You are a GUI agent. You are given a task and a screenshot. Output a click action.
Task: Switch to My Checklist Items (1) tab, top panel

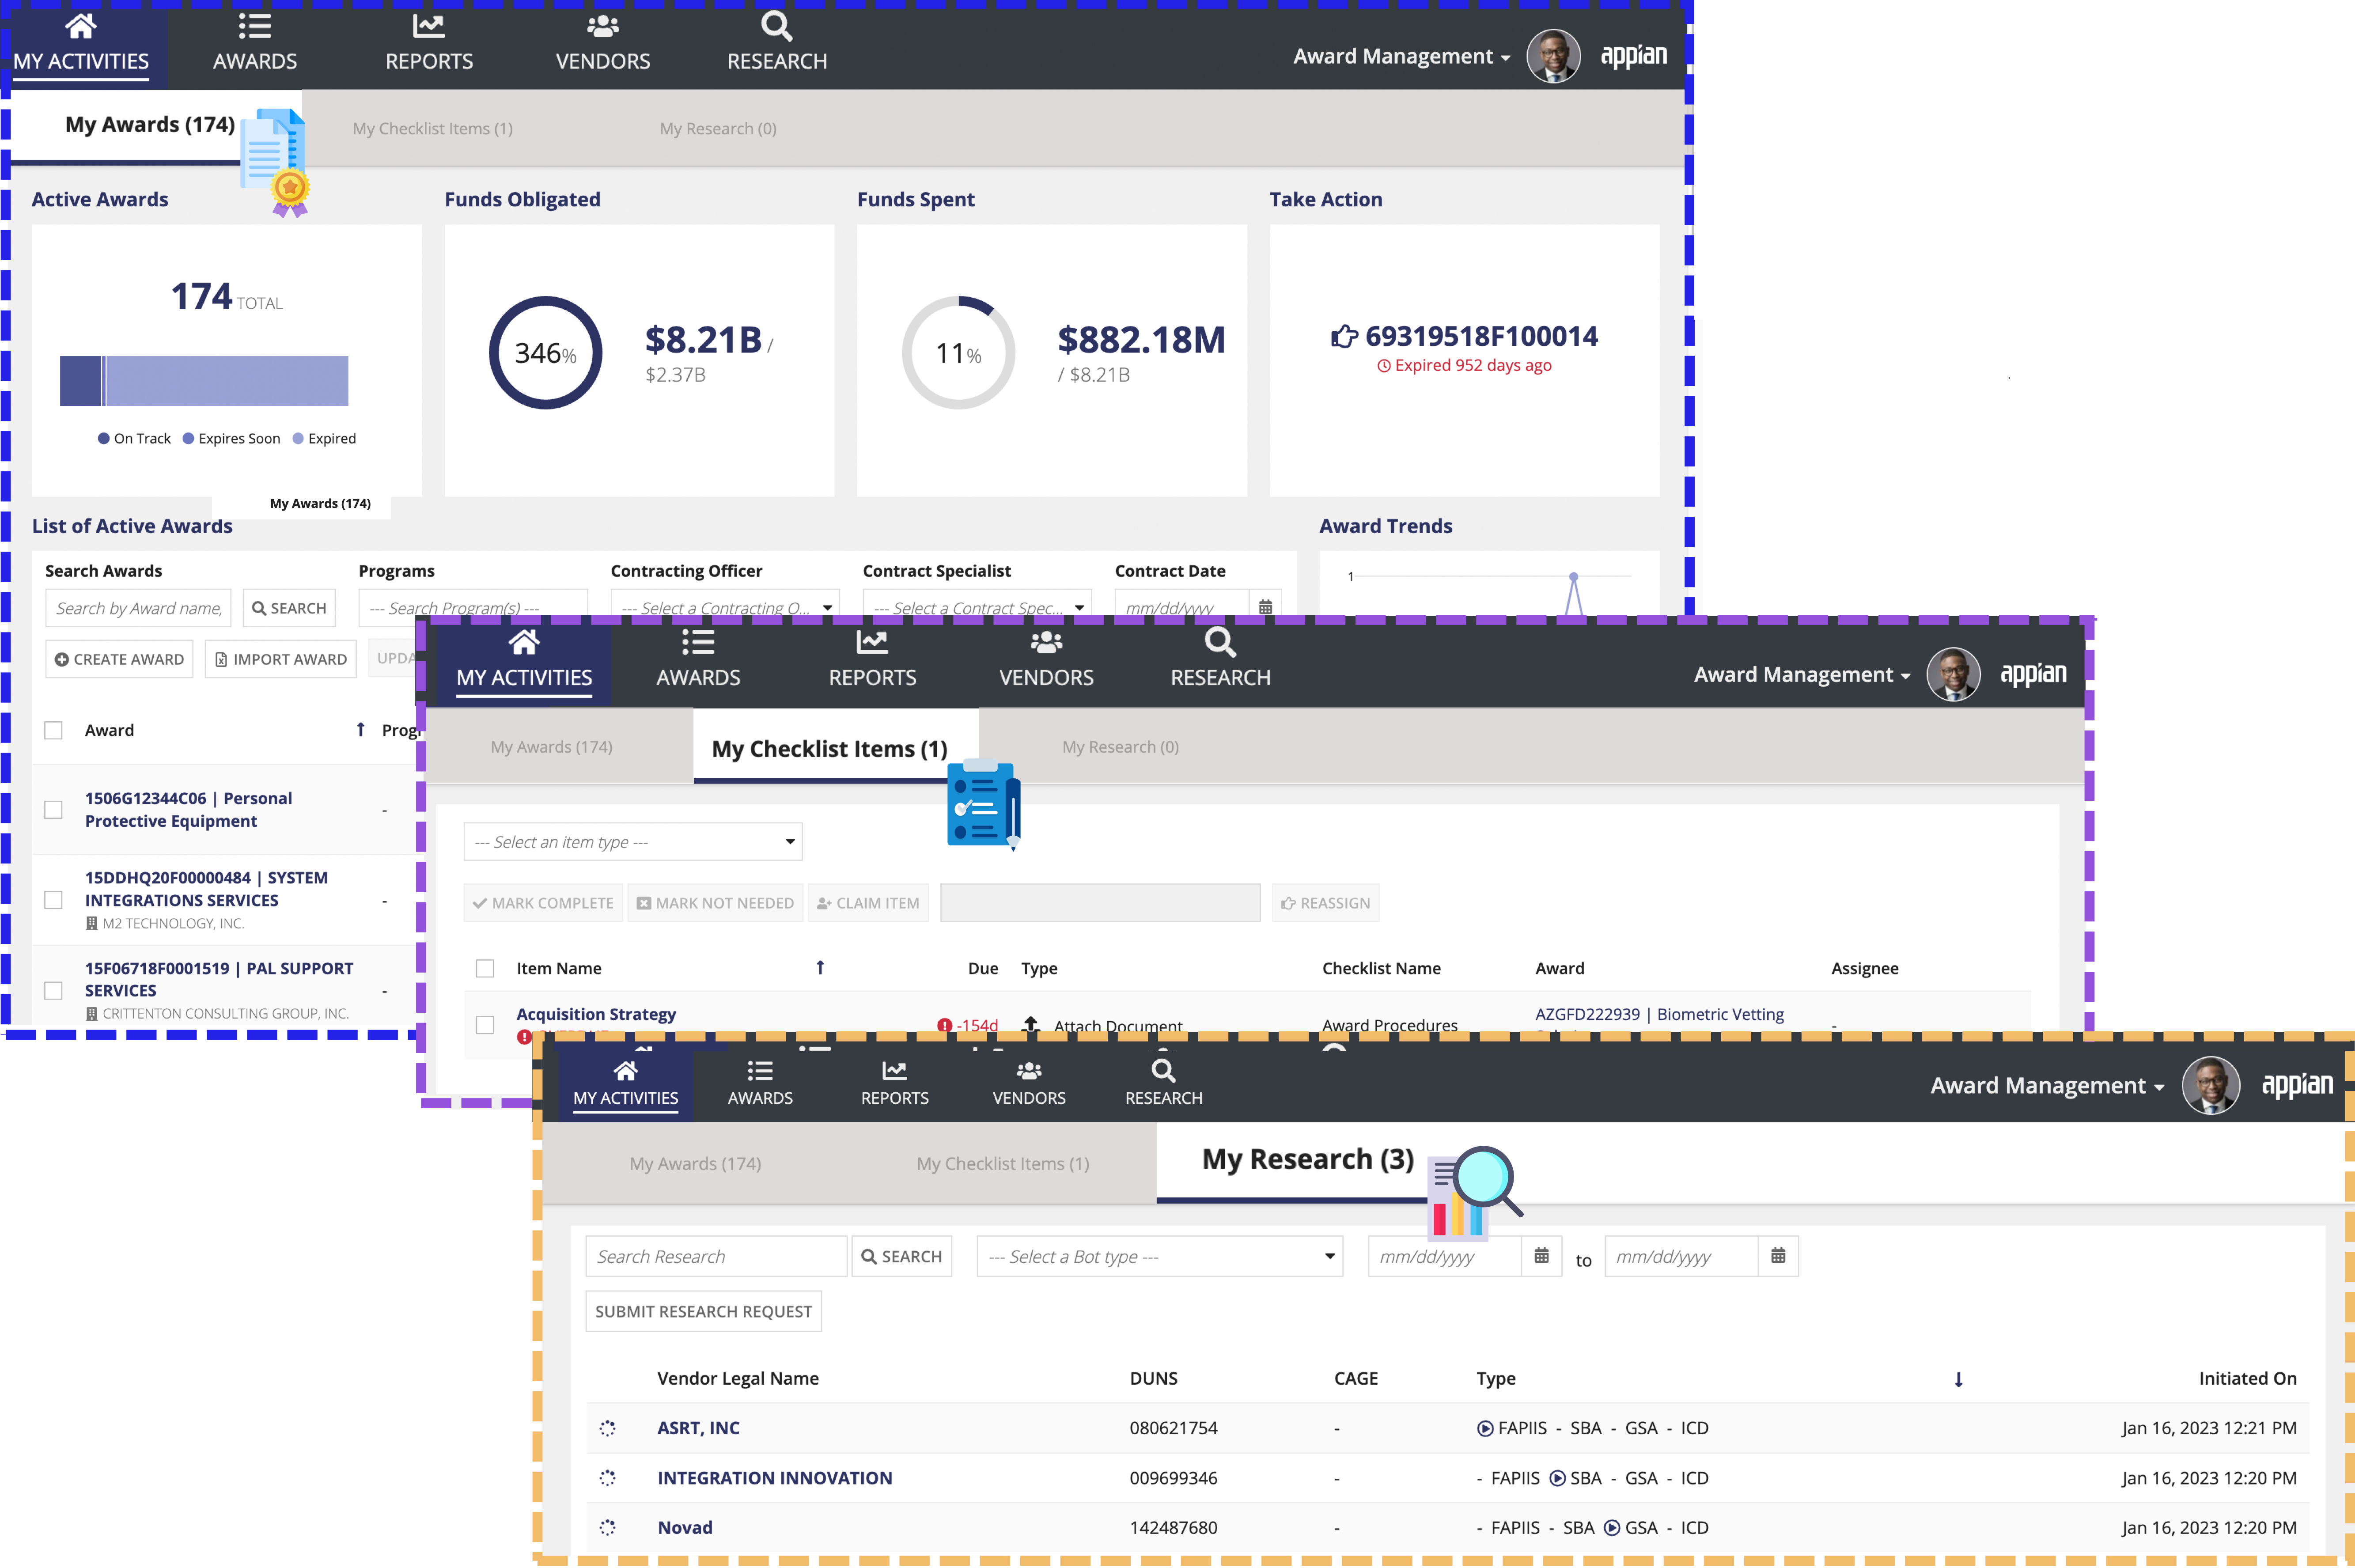point(432,128)
